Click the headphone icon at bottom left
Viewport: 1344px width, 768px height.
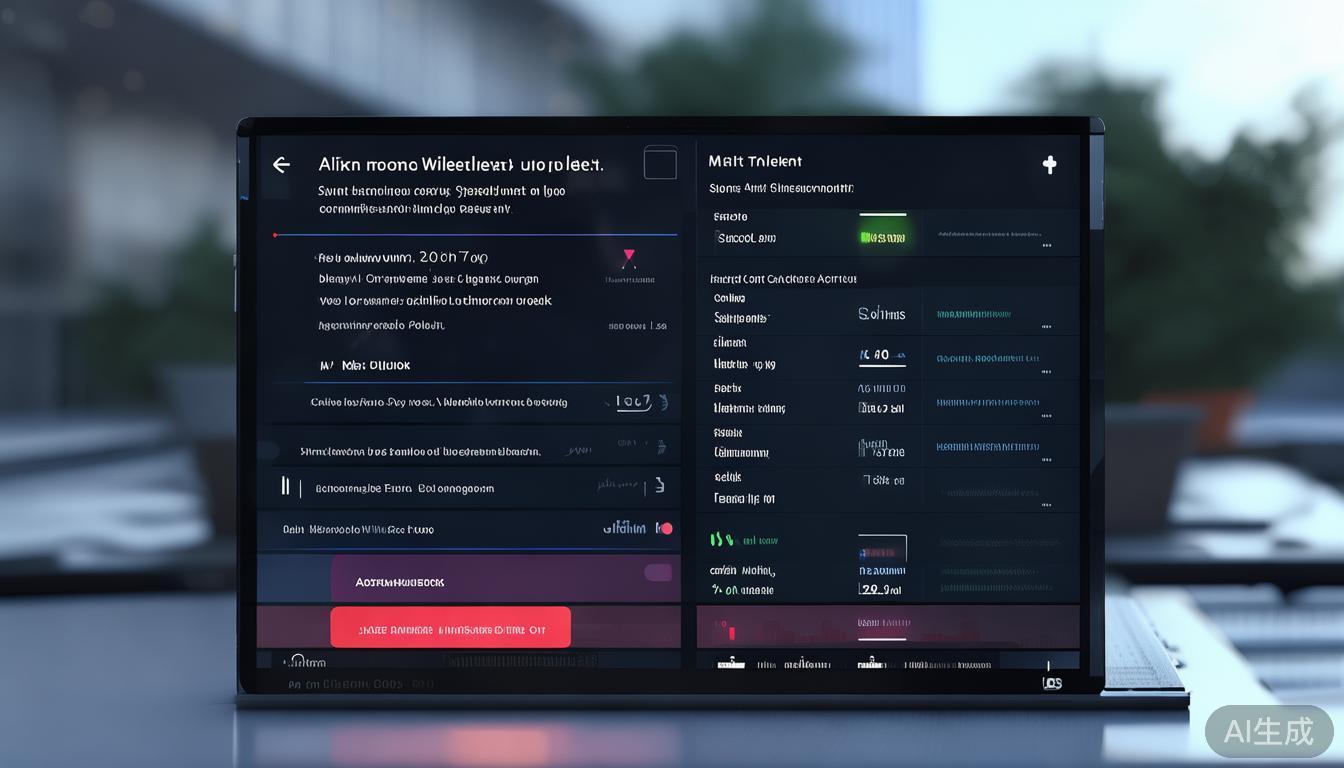[x=299, y=660]
